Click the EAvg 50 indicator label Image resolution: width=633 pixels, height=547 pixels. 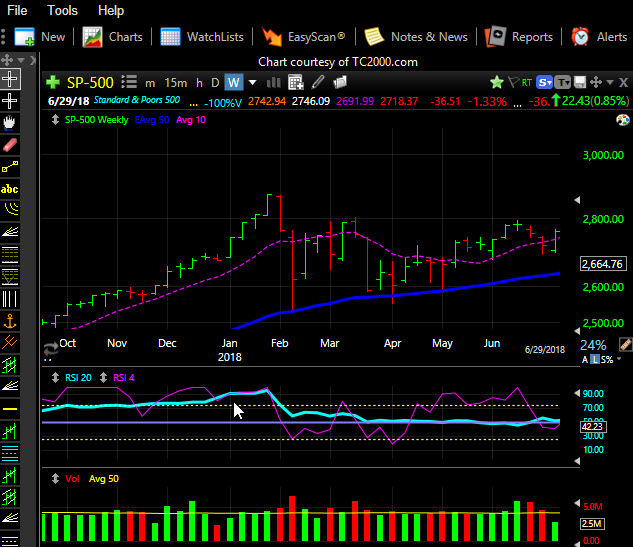tap(151, 120)
